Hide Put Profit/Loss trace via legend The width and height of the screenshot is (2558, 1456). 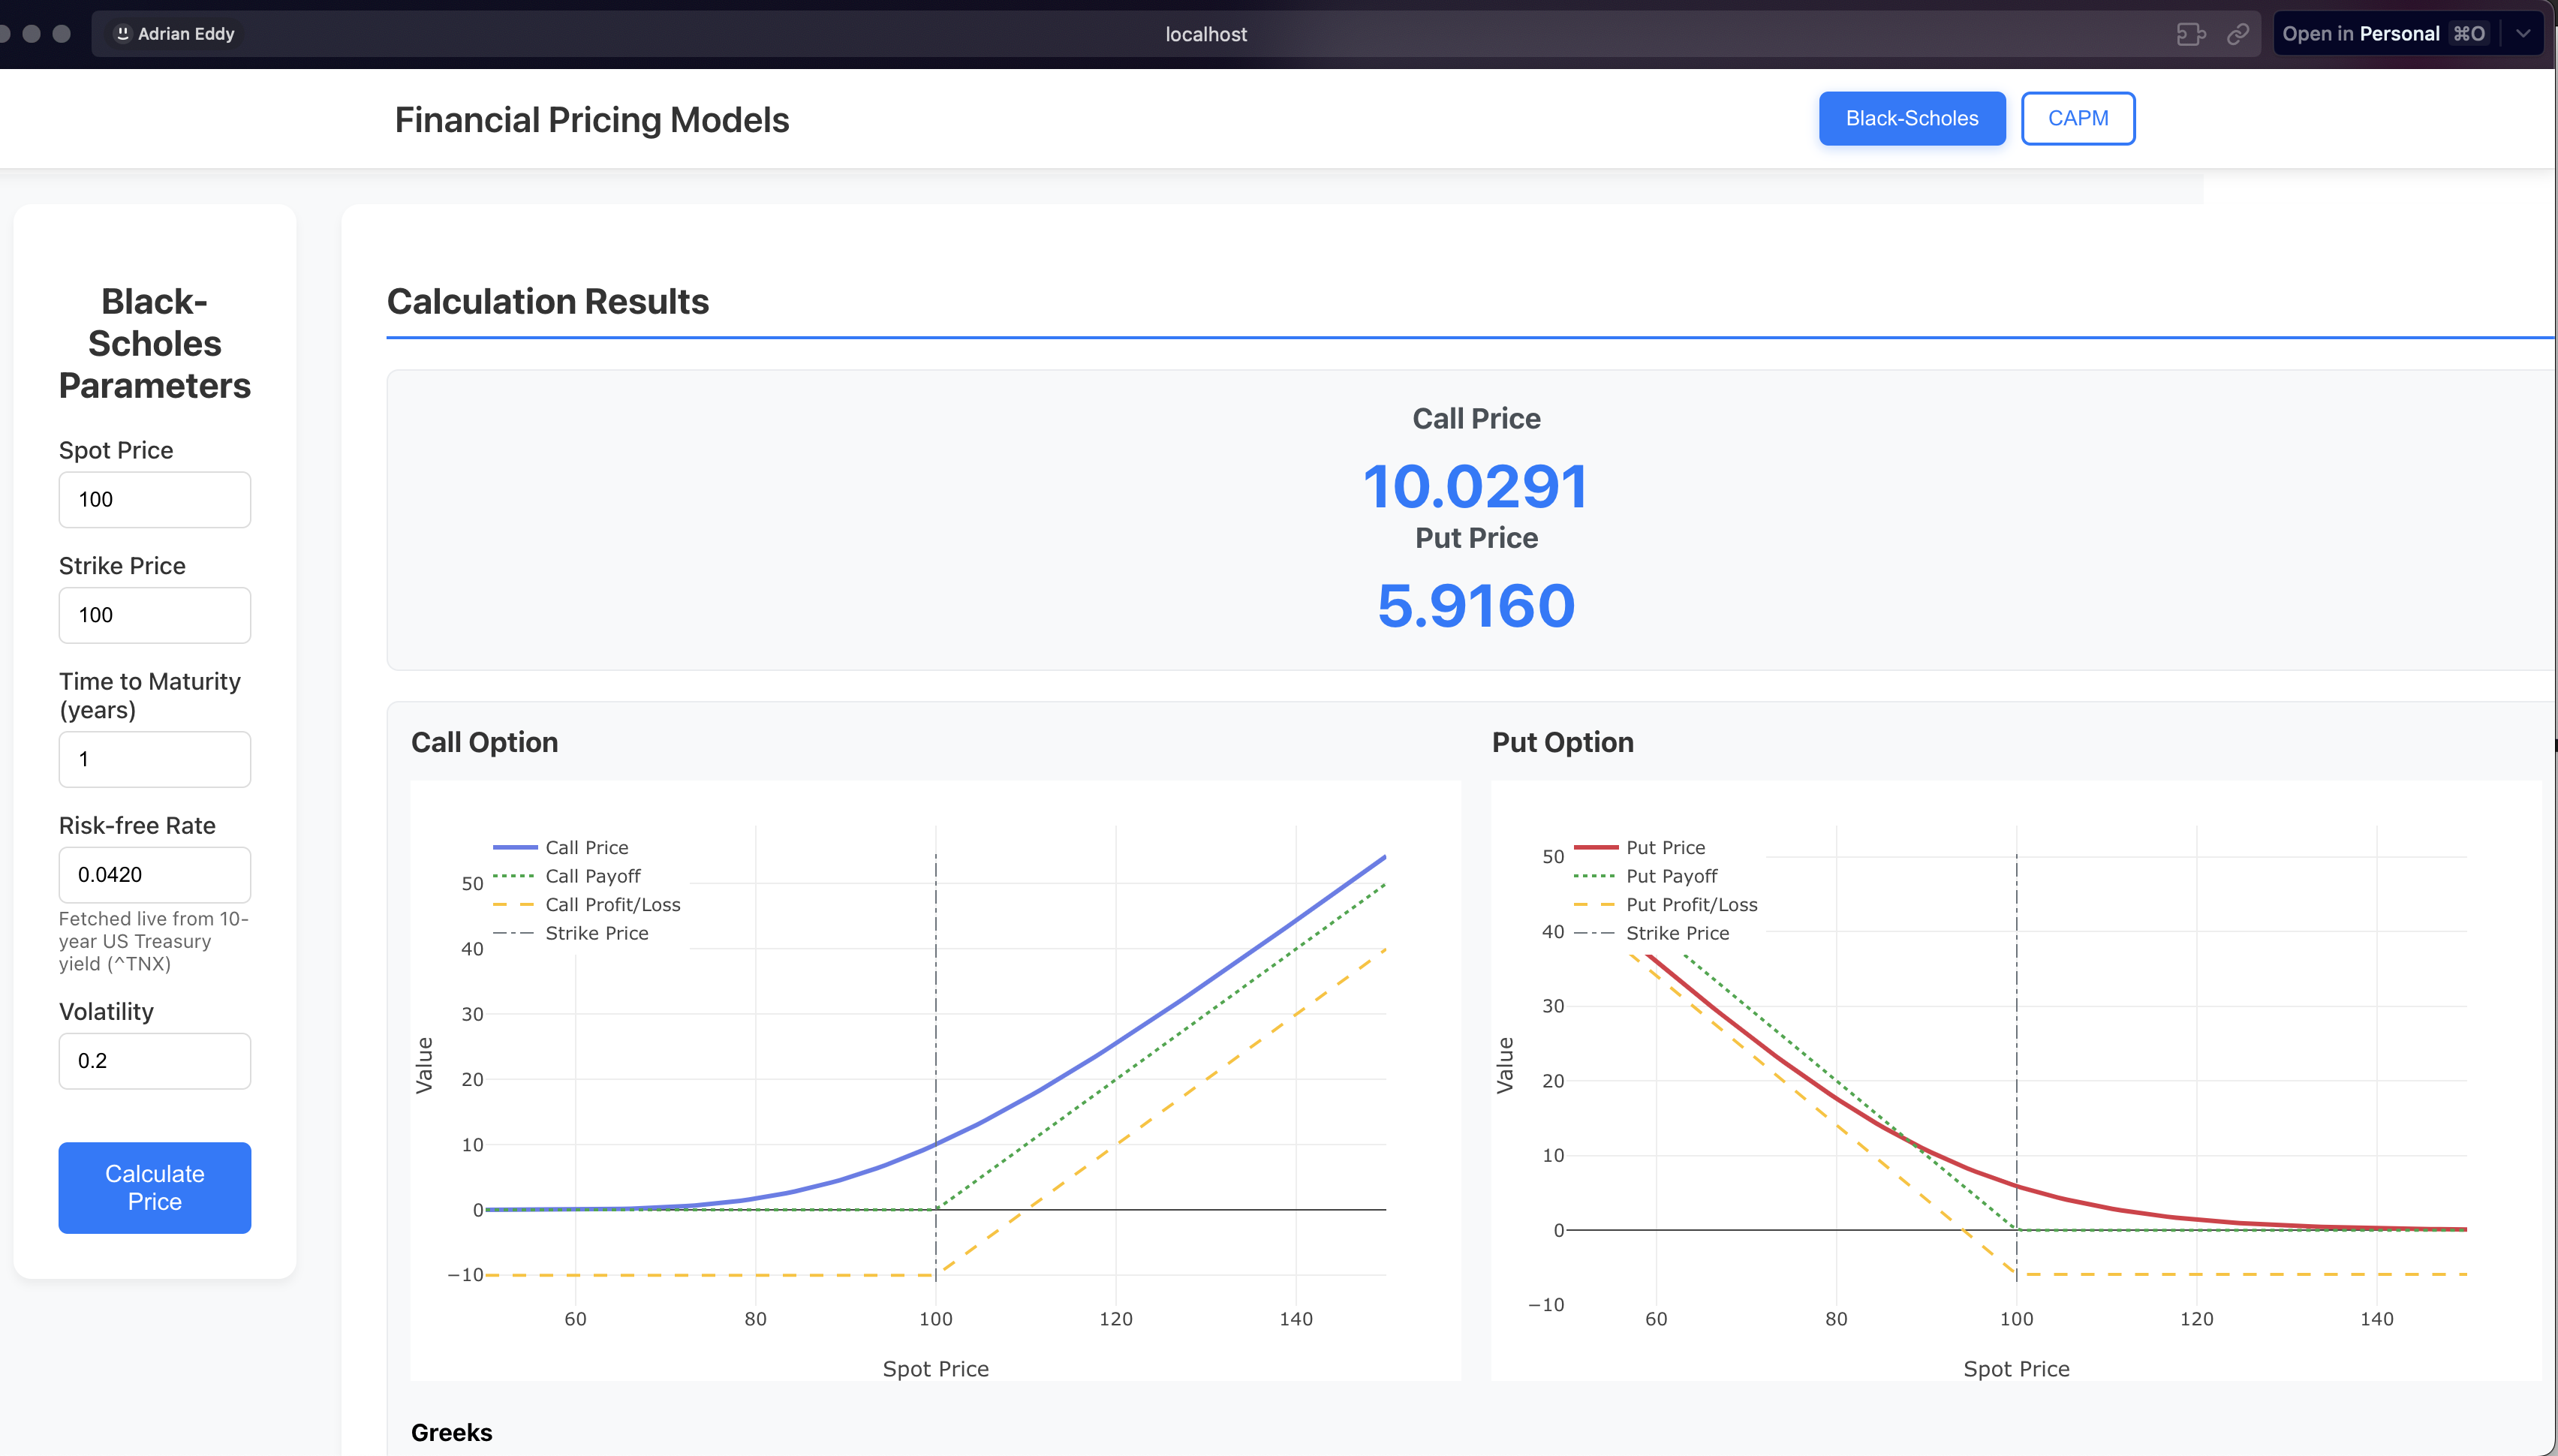1691,904
